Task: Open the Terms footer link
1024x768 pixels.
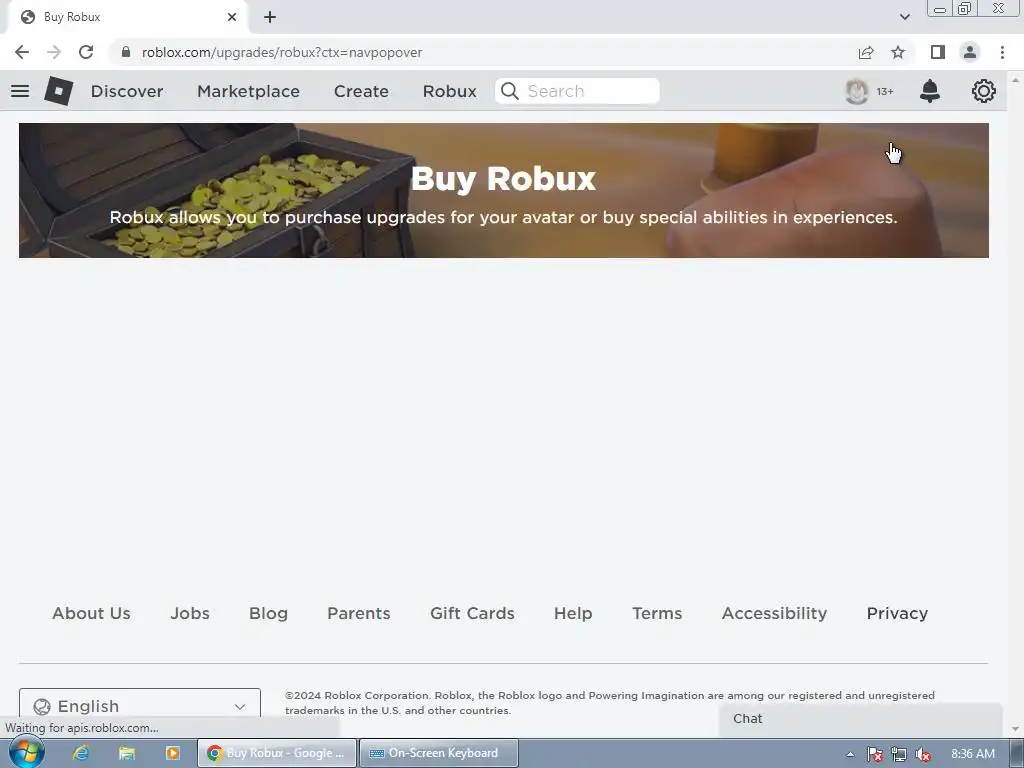Action: pos(657,613)
